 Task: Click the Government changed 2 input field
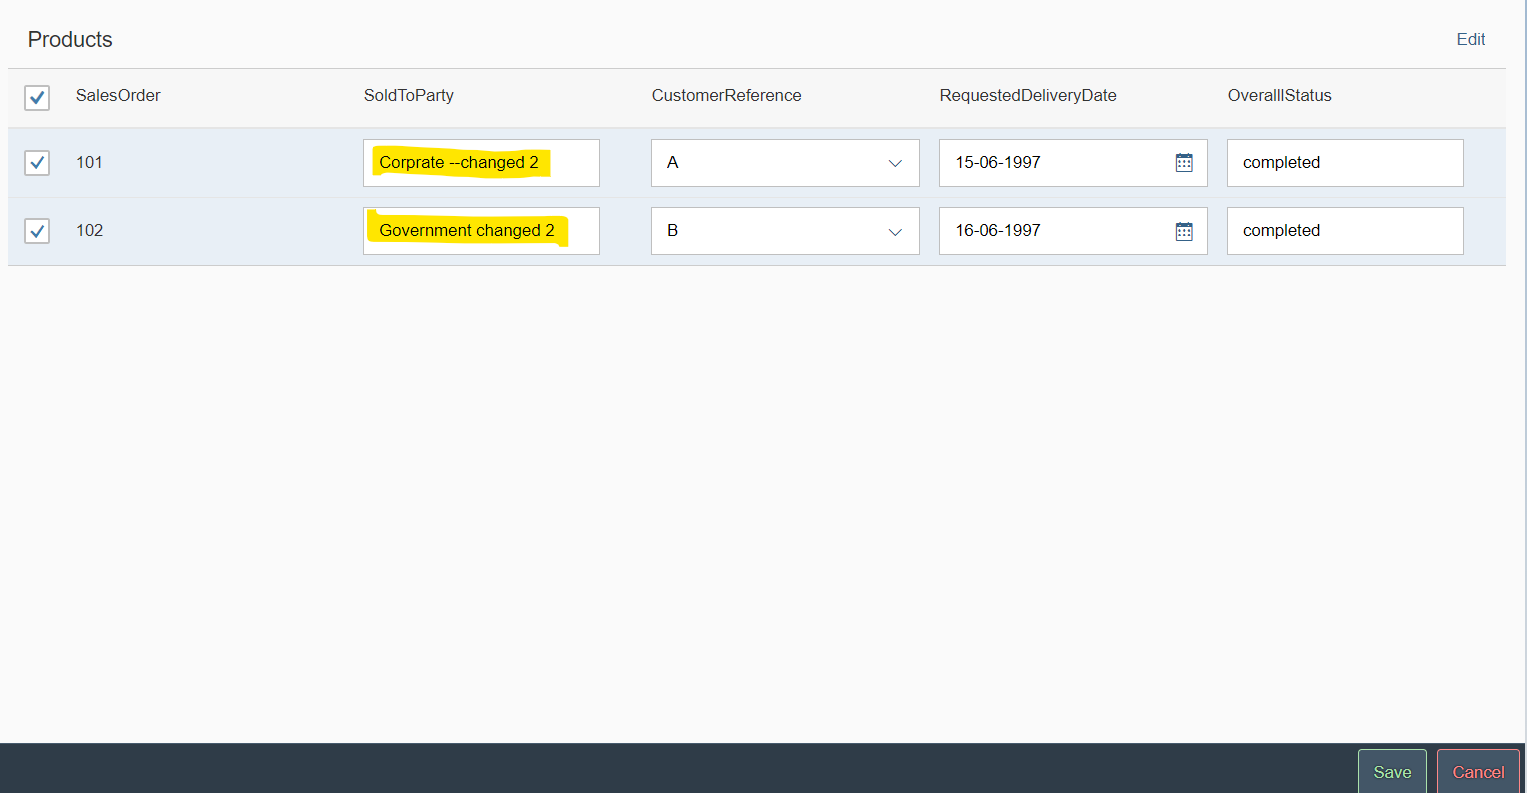point(480,230)
